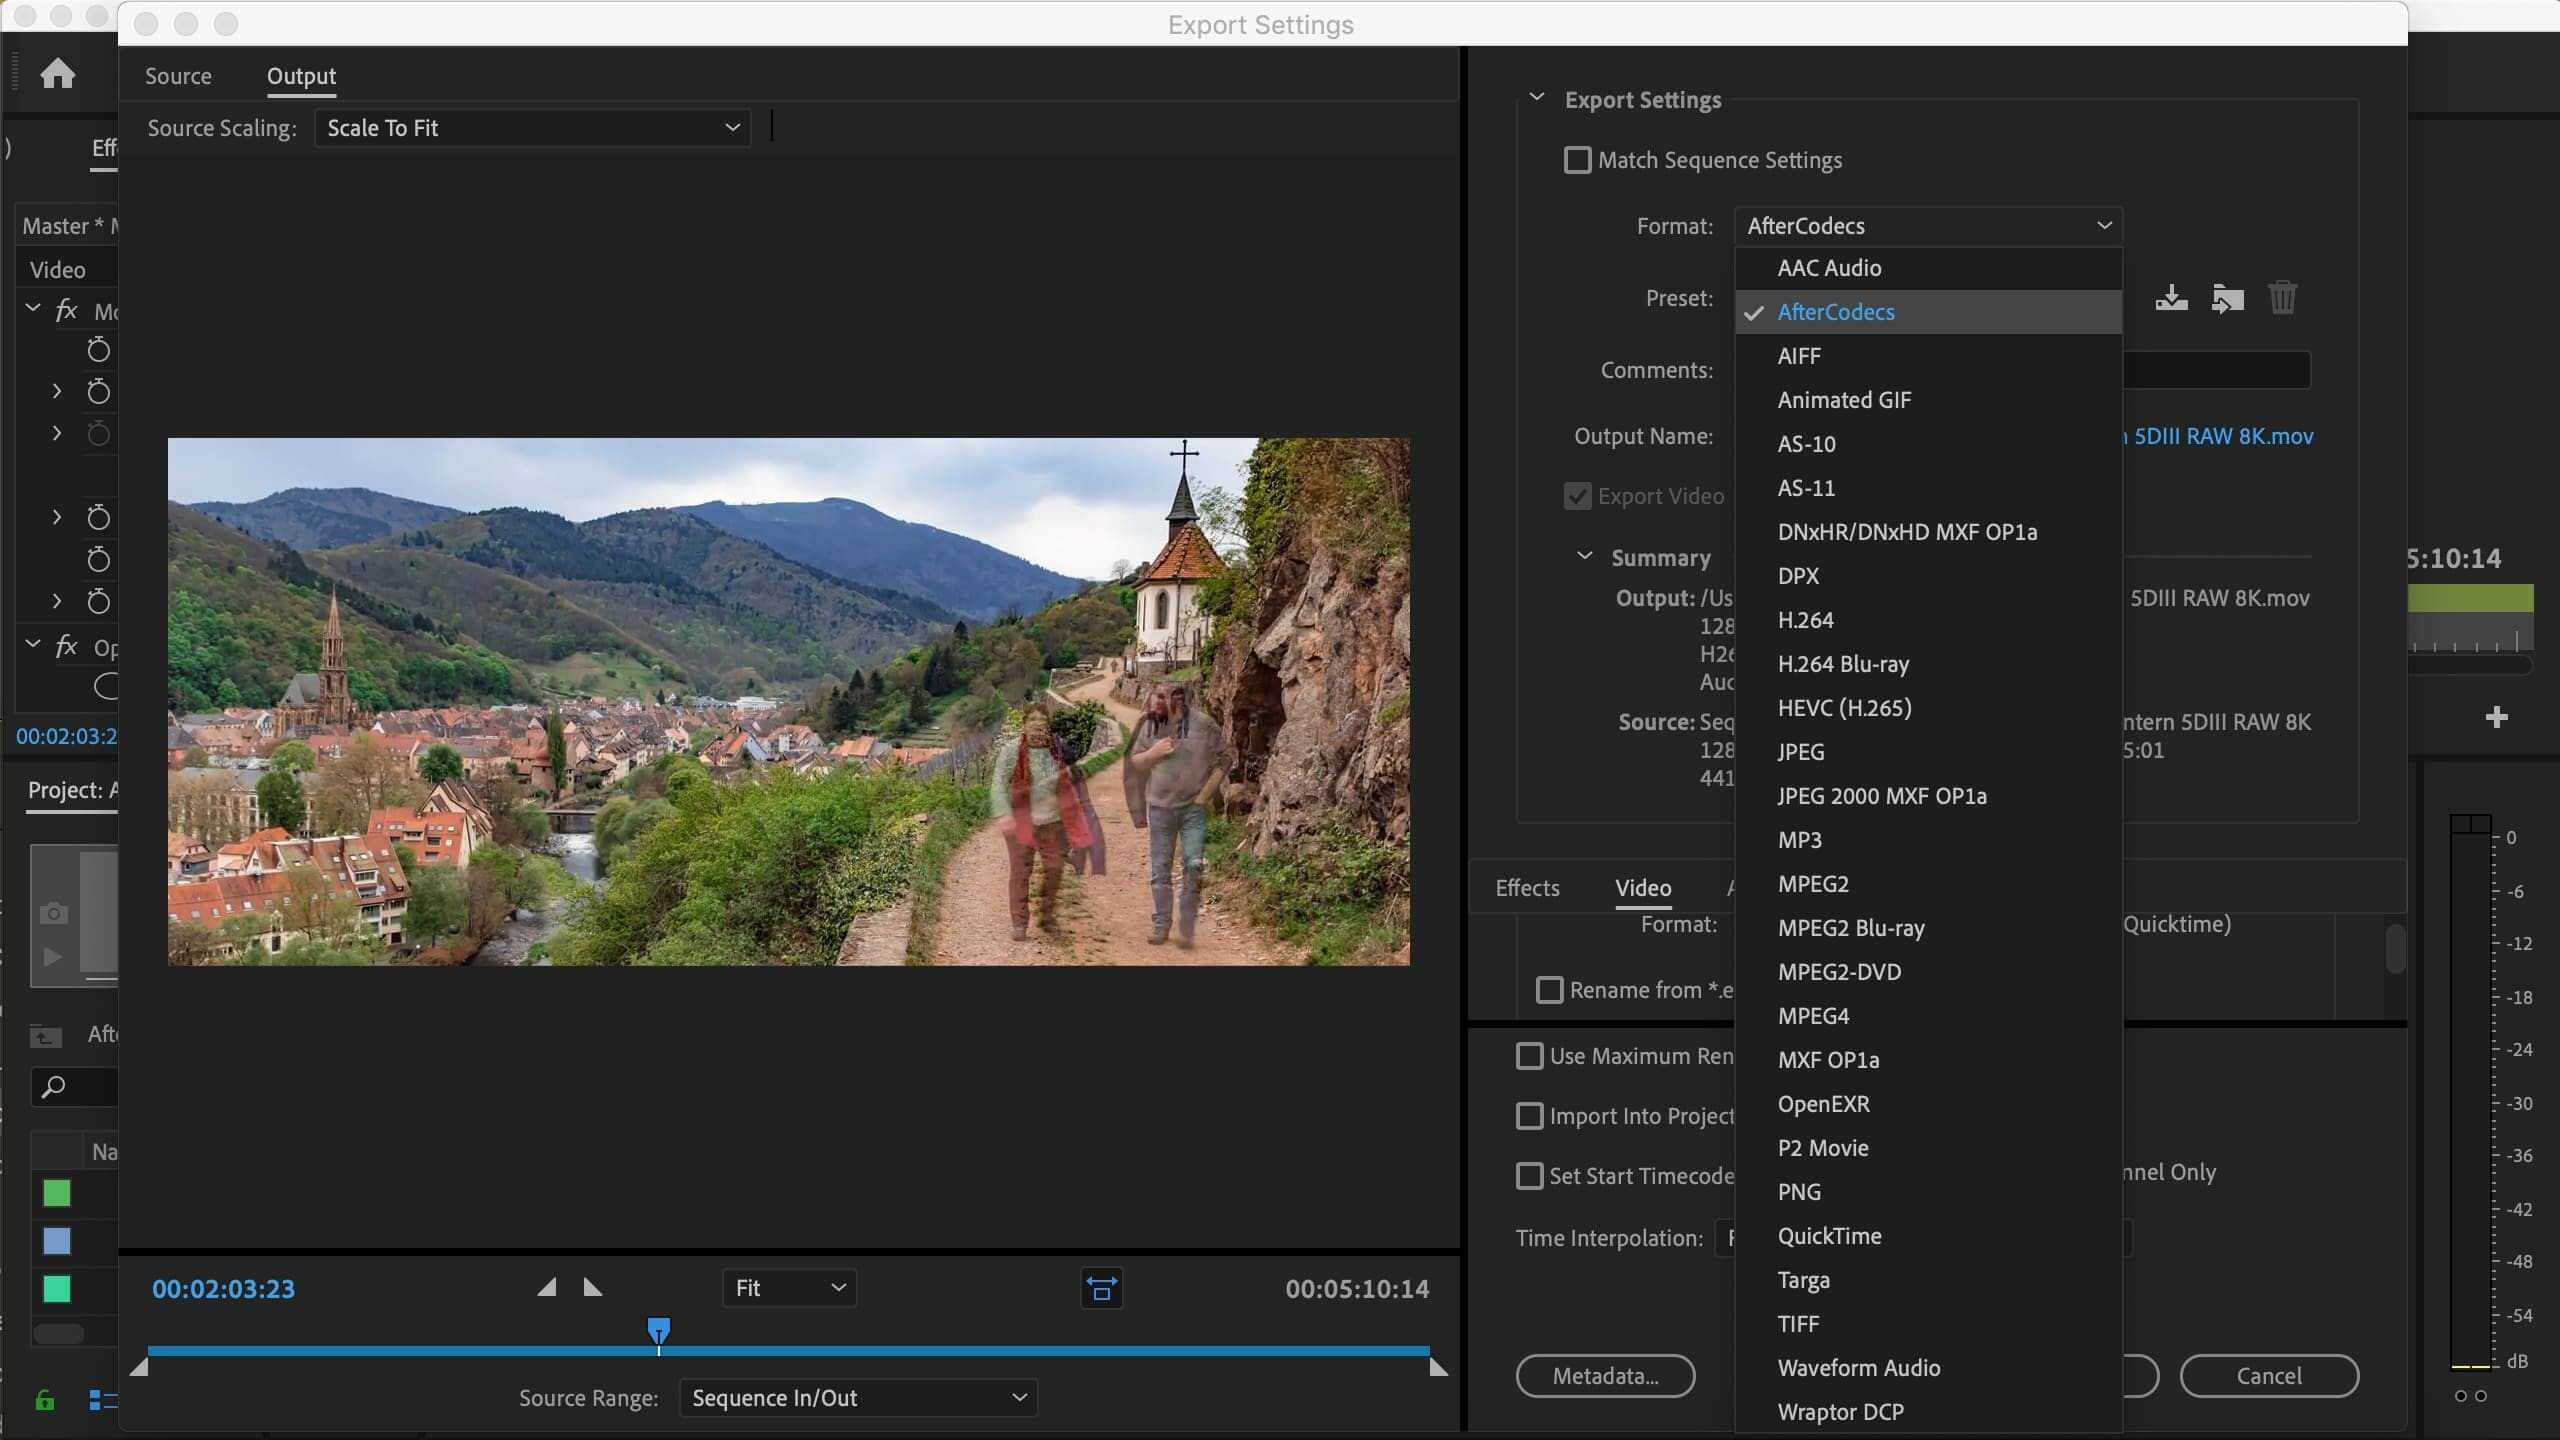Viewport: 2560px width, 1440px height.
Task: Collapse the Summary section
Action: click(x=1585, y=557)
